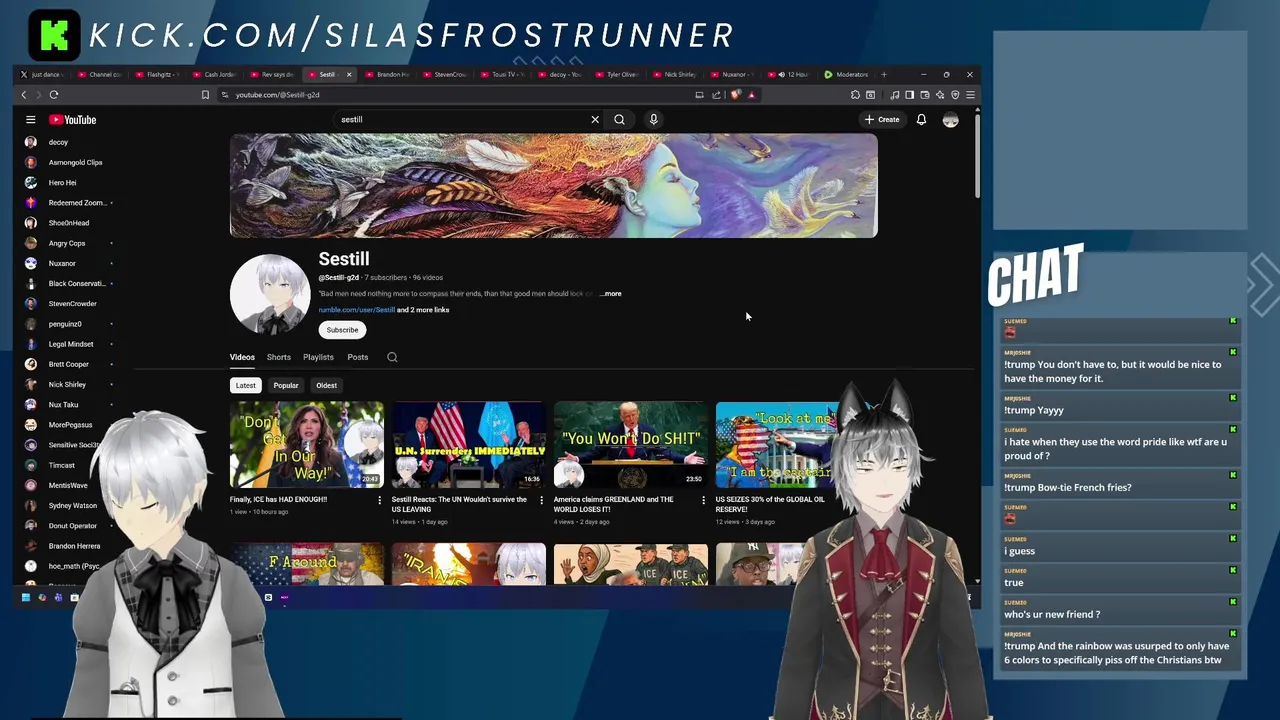The image size is (1280, 720).
Task: Click the share icon in the address bar
Action: (716, 95)
